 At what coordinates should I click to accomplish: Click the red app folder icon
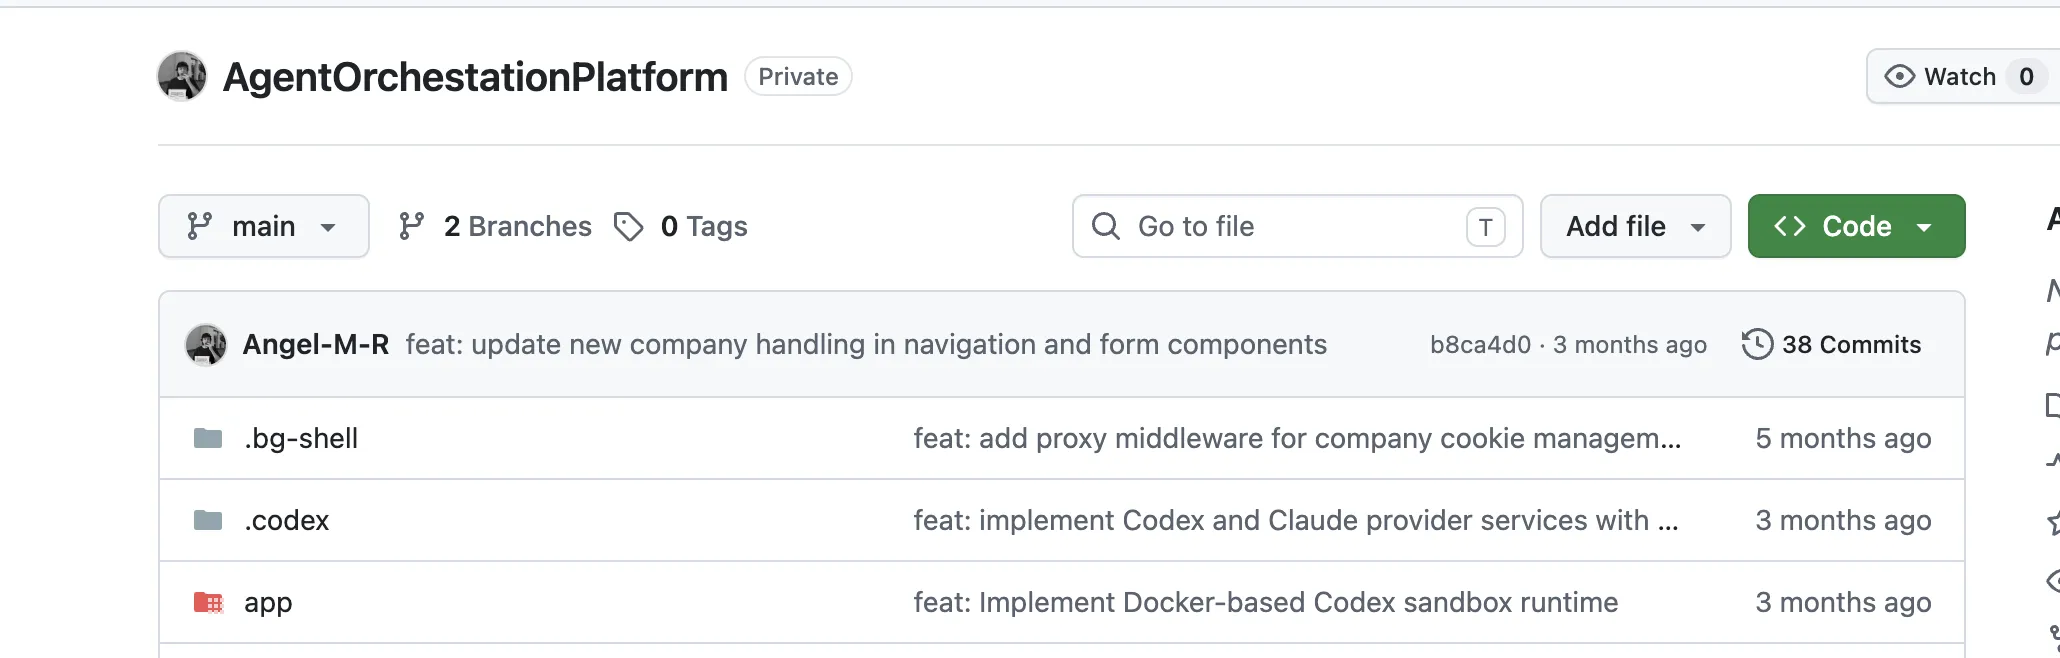(208, 602)
